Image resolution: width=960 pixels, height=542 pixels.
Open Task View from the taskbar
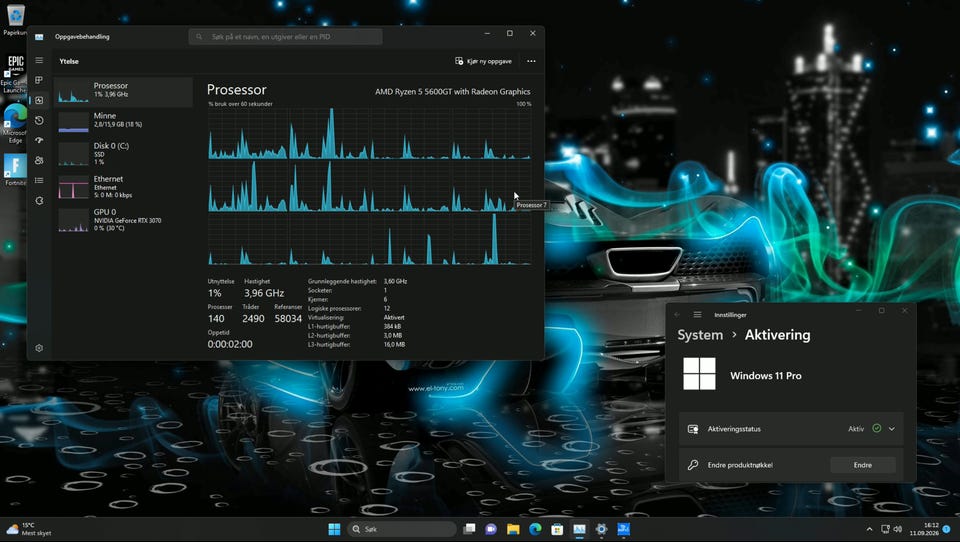[x=469, y=529]
